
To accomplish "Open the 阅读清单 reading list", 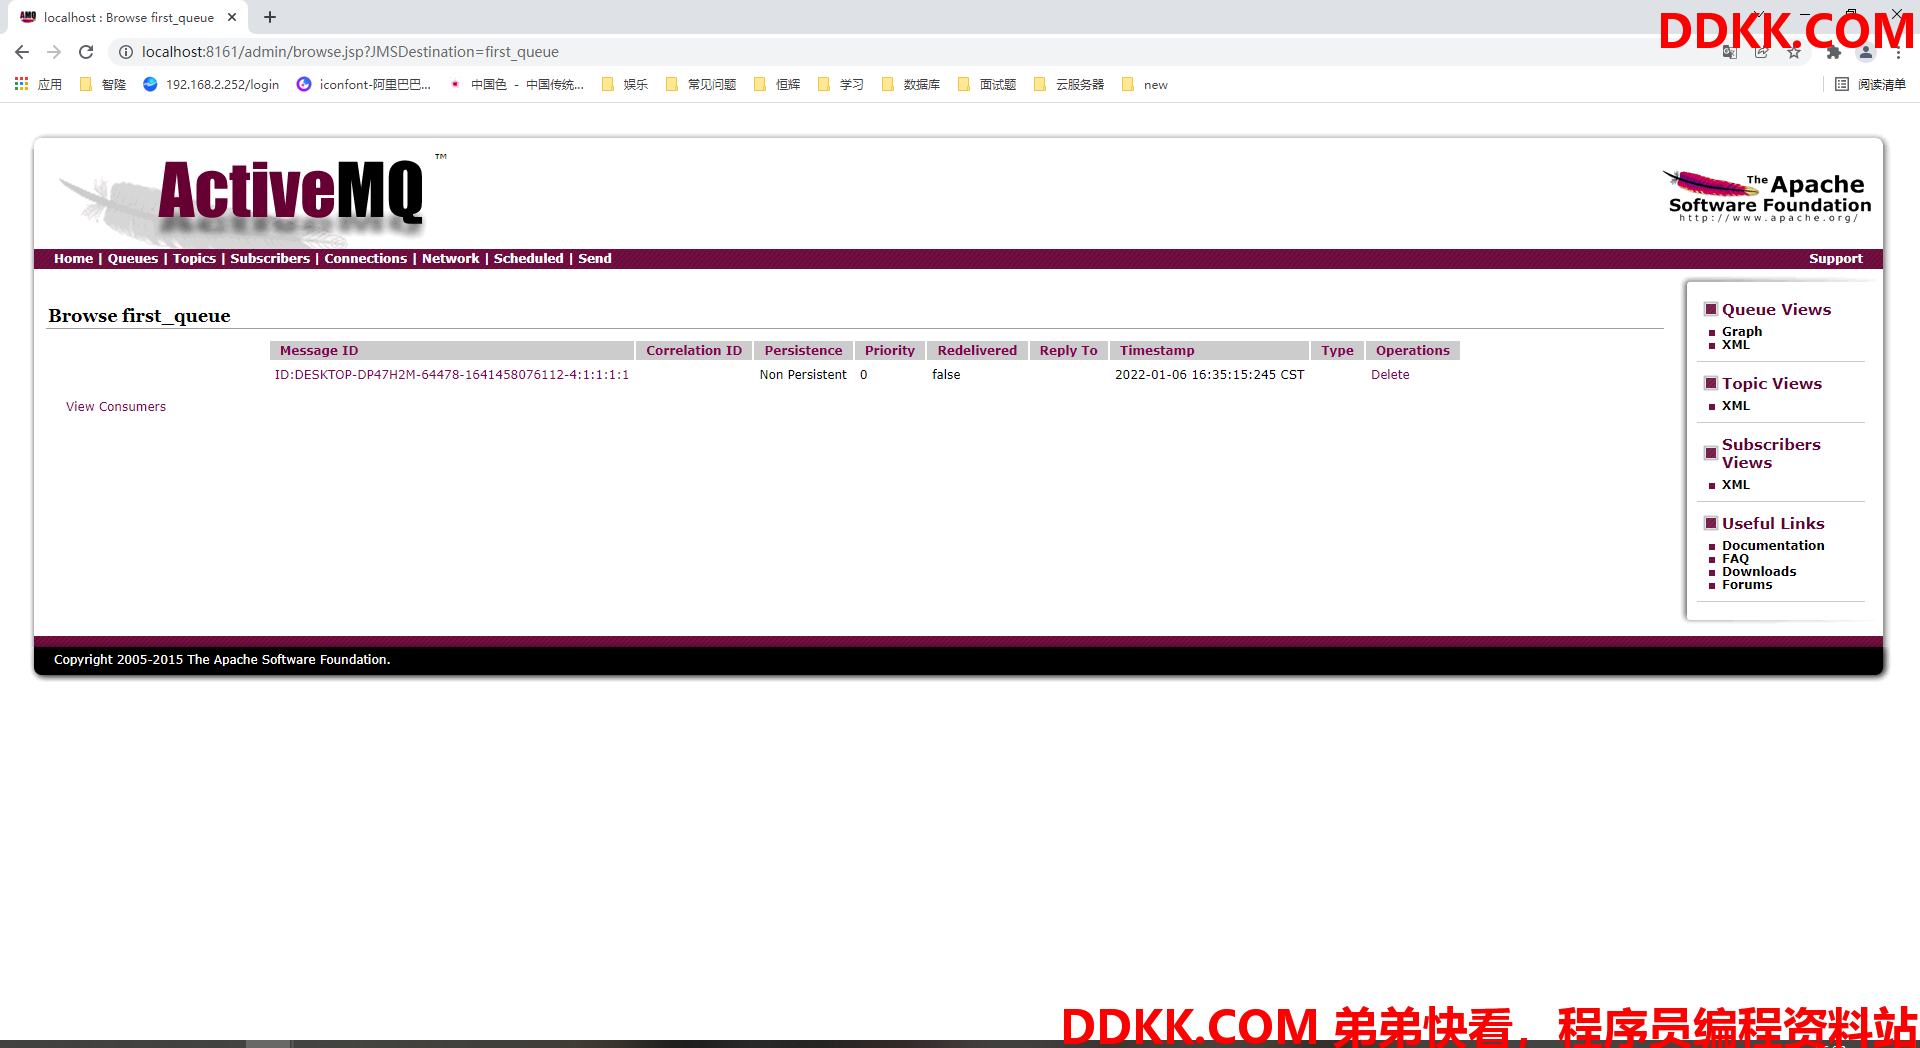I will 1871,85.
